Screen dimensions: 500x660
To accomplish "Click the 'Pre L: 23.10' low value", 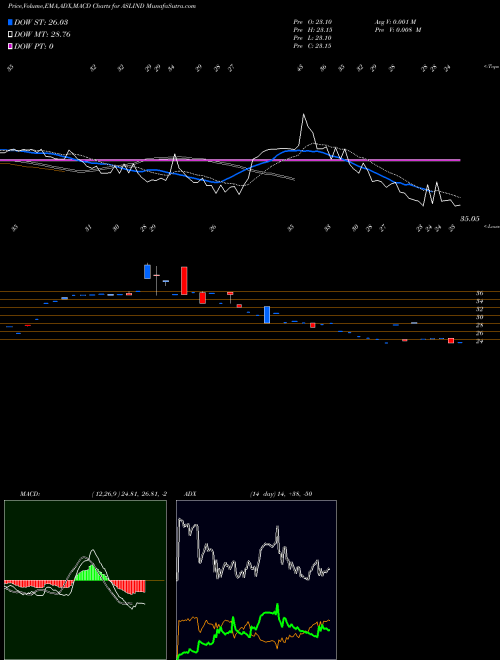I will tap(313, 38).
